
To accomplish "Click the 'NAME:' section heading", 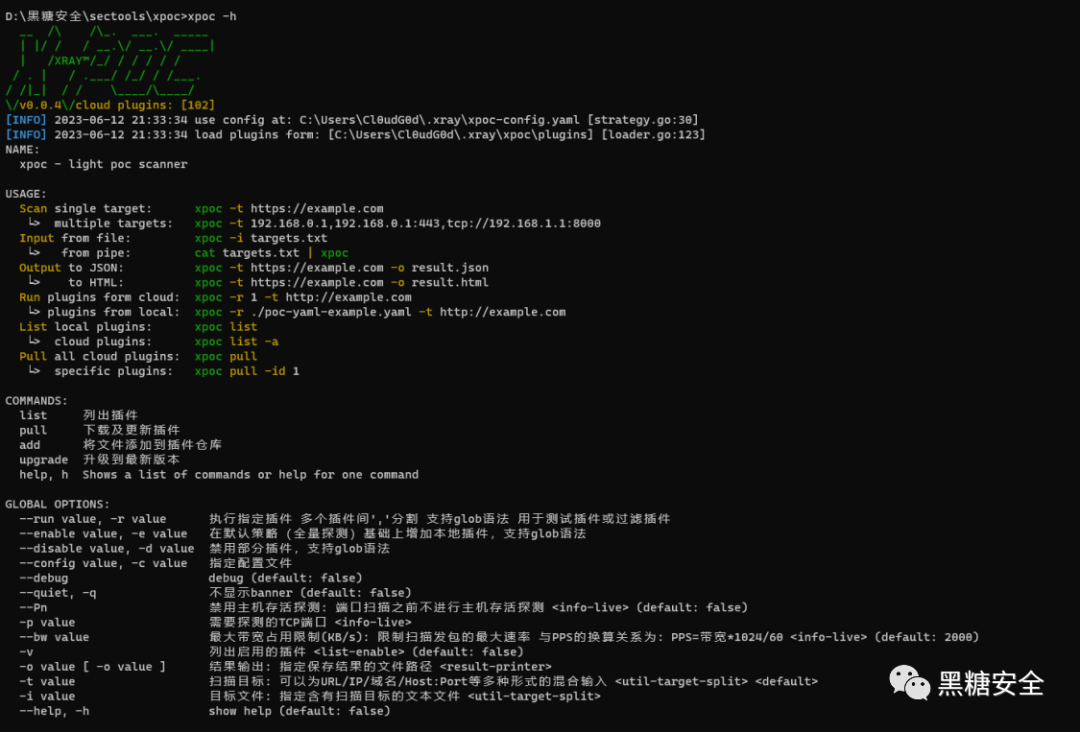I will [22, 149].
